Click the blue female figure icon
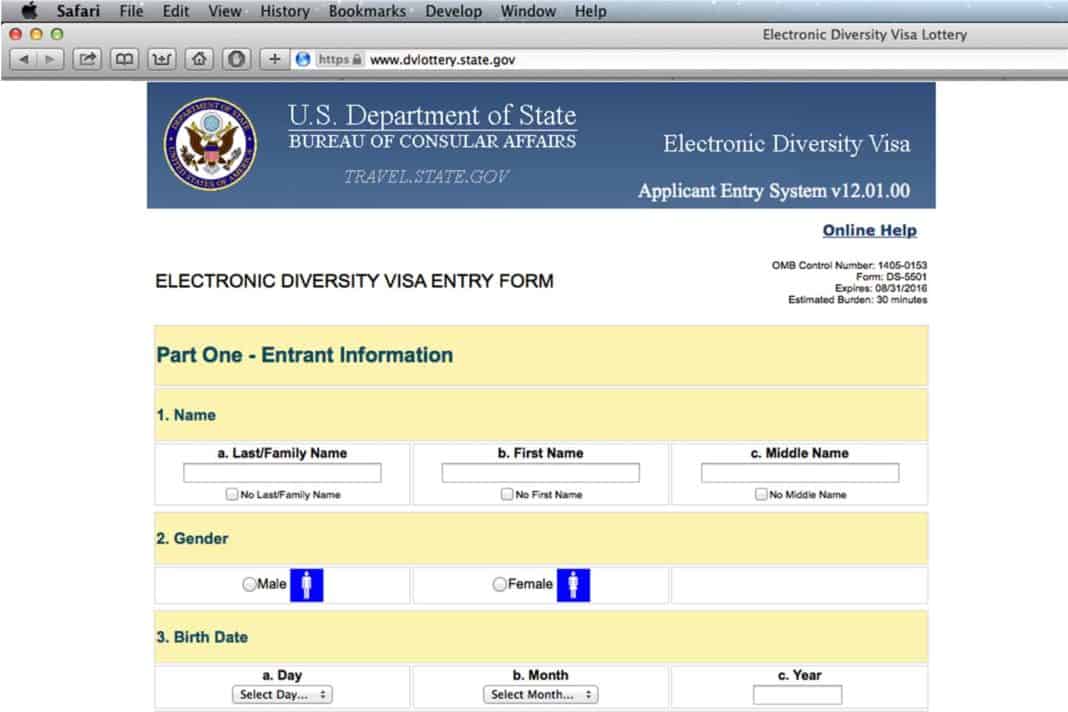 pos(573,585)
